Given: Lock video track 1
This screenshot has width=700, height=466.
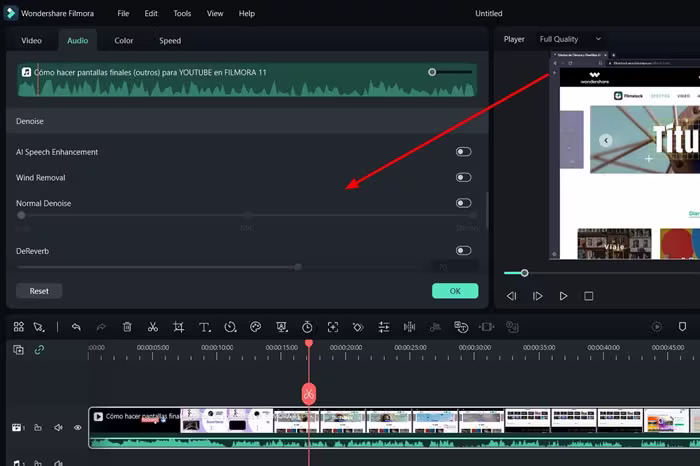Looking at the screenshot, I should (x=38, y=428).
